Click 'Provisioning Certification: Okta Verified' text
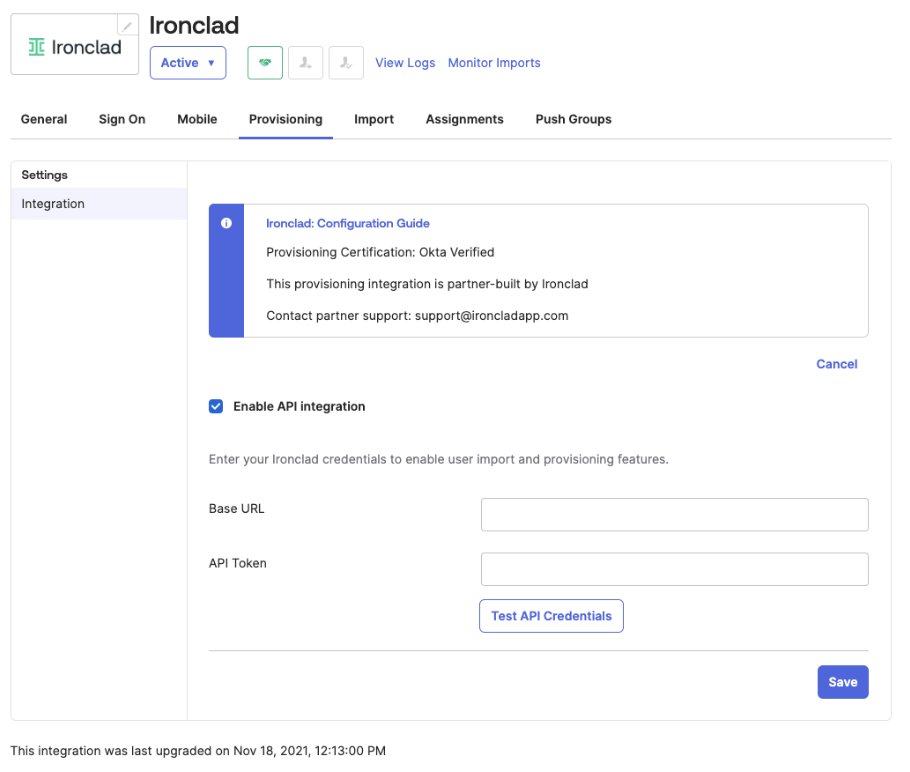 point(380,252)
